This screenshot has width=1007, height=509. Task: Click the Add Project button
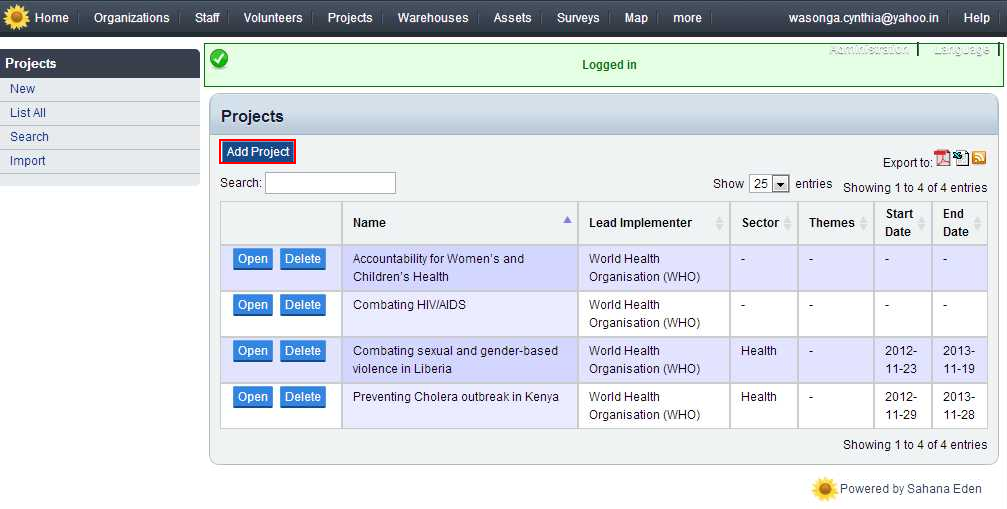258,152
